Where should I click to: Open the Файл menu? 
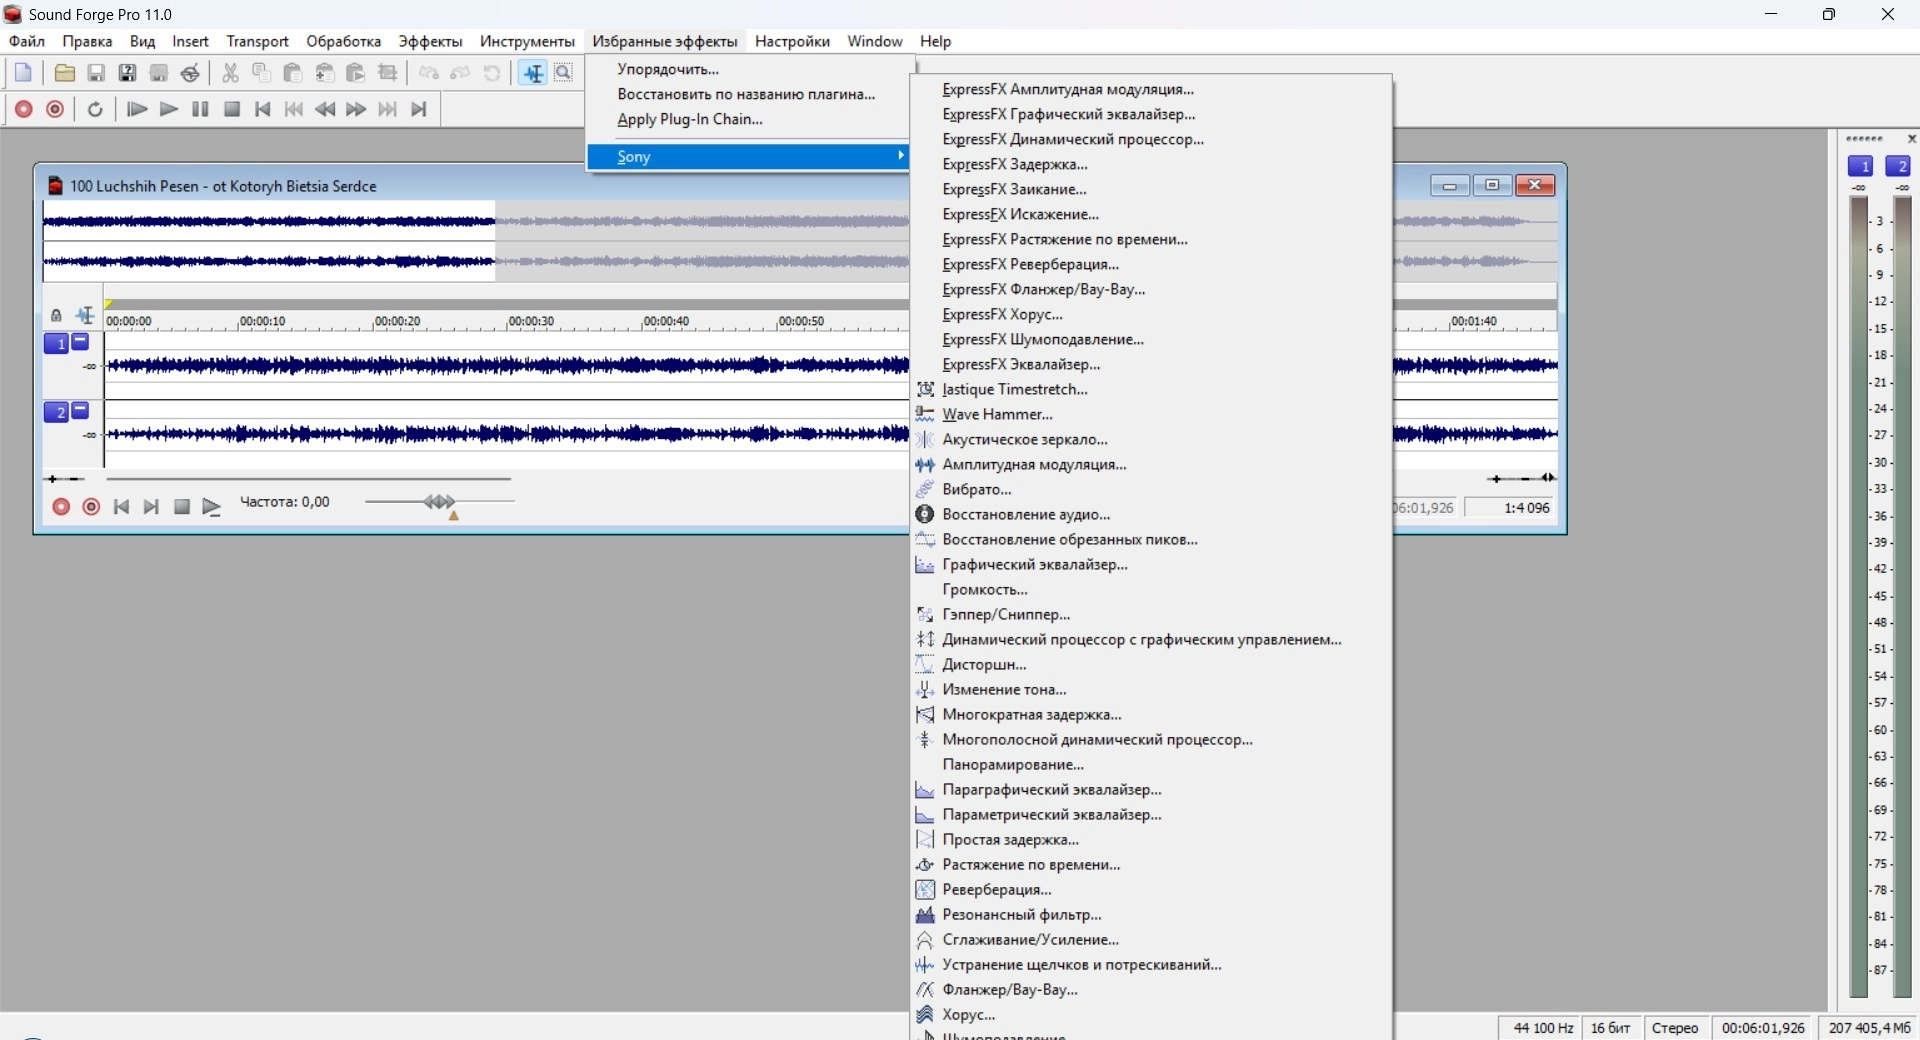(x=27, y=41)
